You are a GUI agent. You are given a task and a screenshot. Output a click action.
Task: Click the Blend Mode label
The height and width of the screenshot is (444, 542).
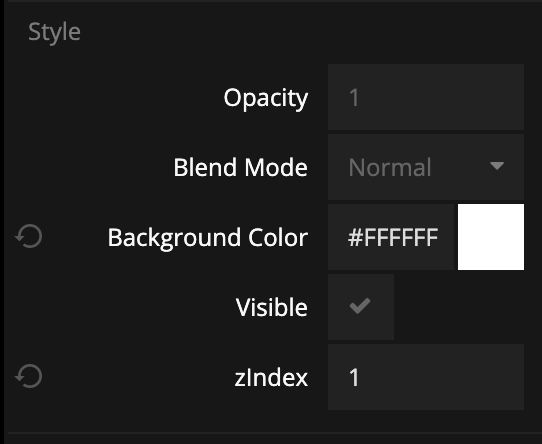[x=241, y=168]
